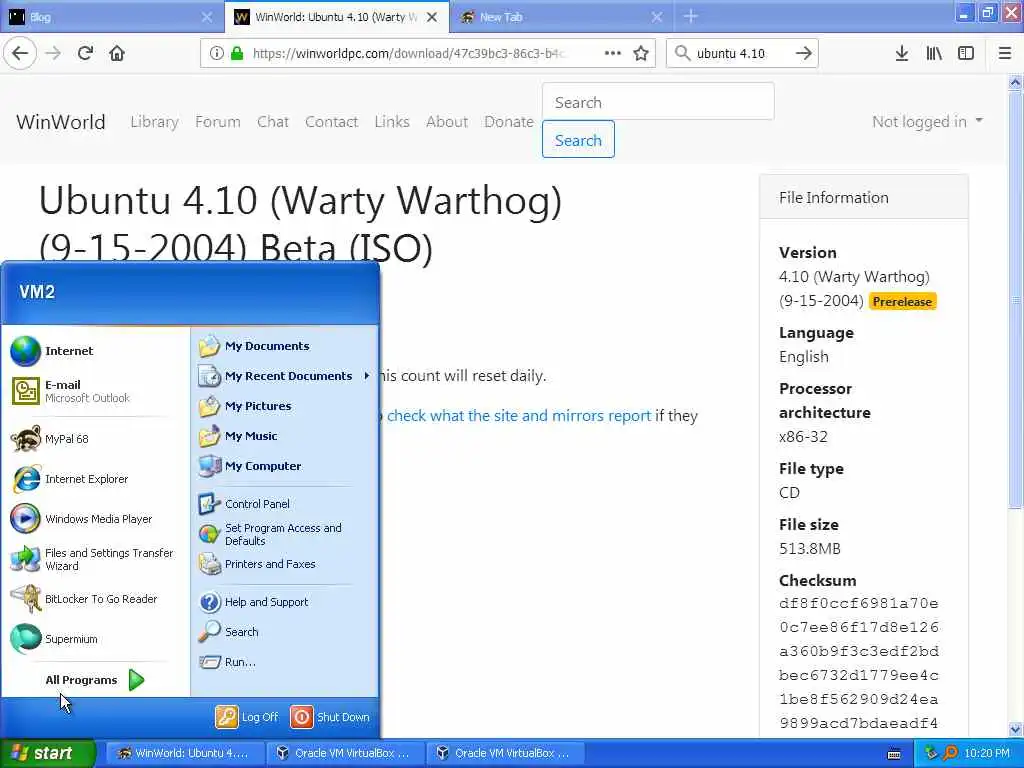Open Windows Media Player

tap(95, 519)
